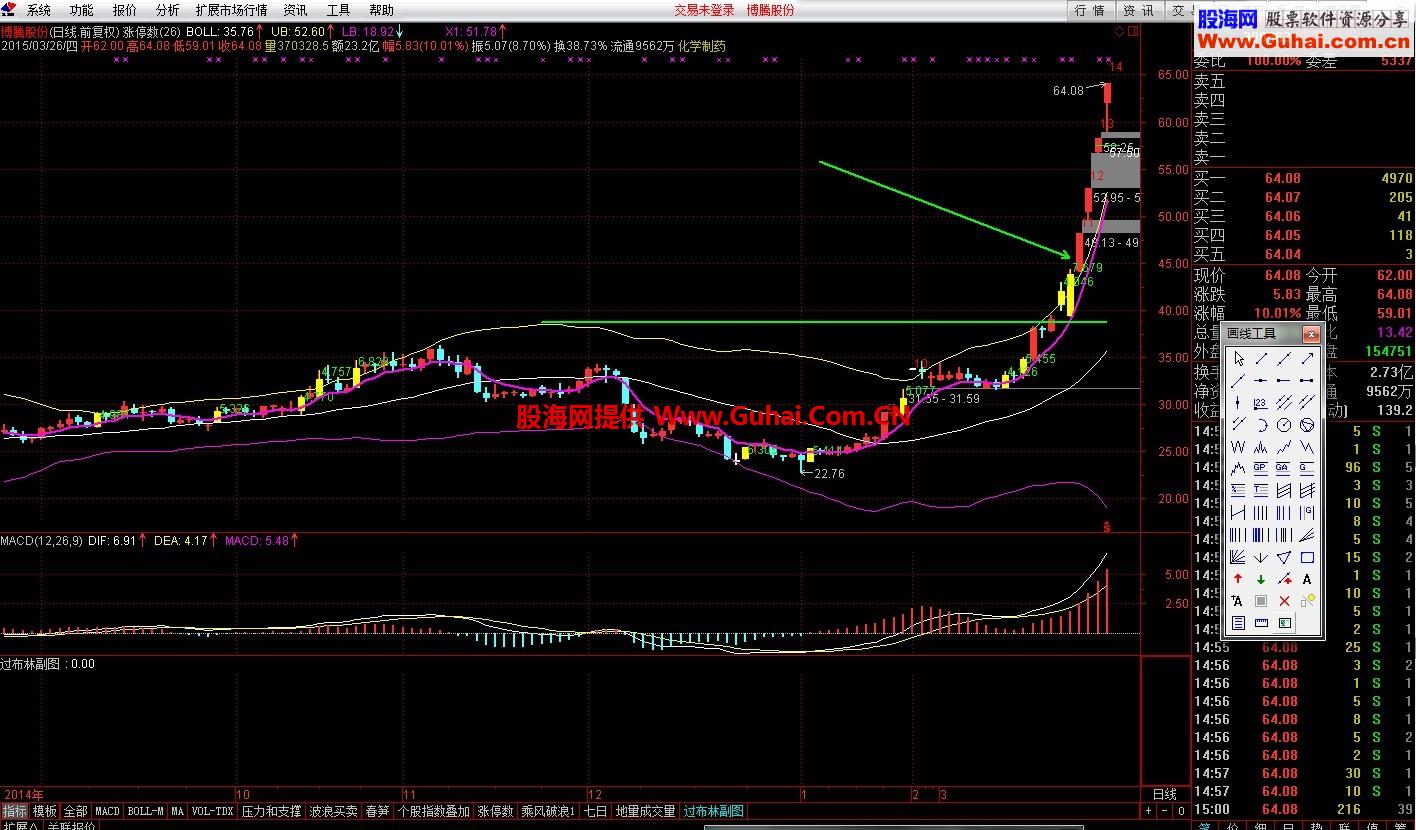
Task: Open the 功能 menu
Action: (x=81, y=10)
